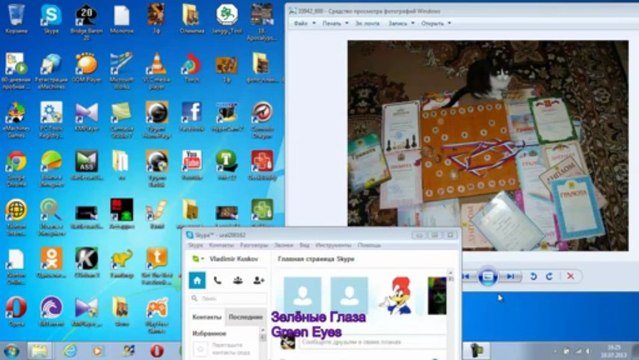Open Разговоры menu in Skype
This screenshot has width=639, height=360.
pyautogui.click(x=254, y=245)
